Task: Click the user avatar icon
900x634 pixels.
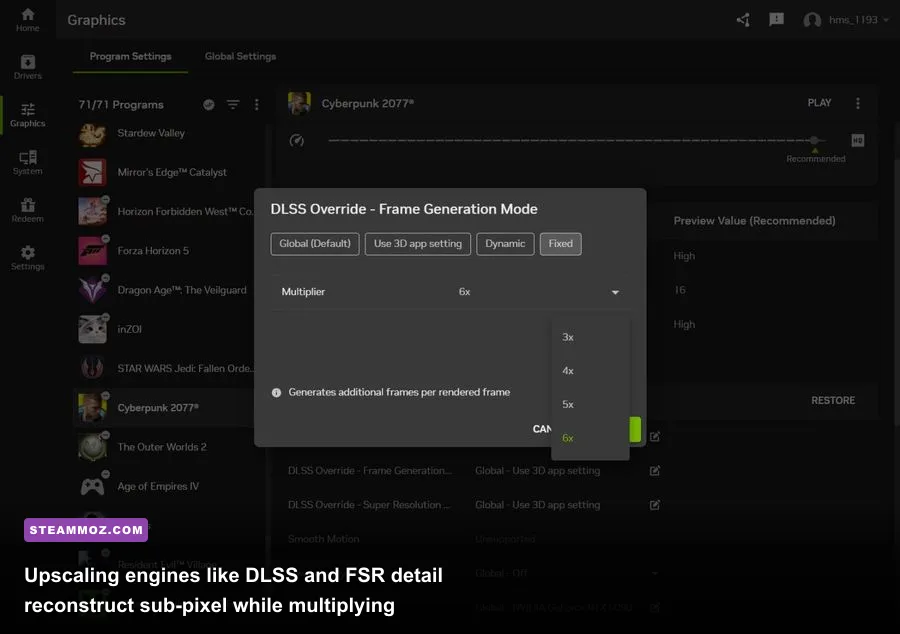Action: 812,20
